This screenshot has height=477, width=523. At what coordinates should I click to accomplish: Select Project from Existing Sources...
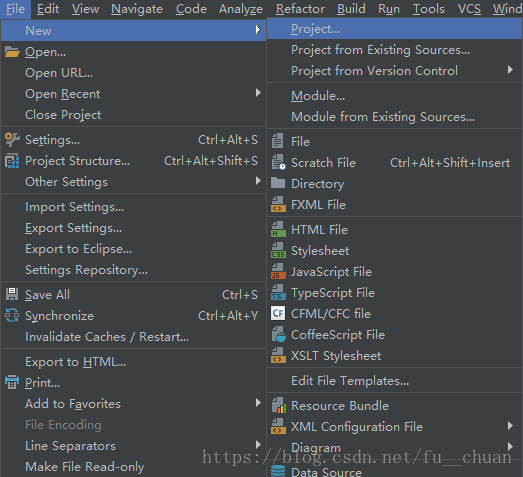pos(394,50)
